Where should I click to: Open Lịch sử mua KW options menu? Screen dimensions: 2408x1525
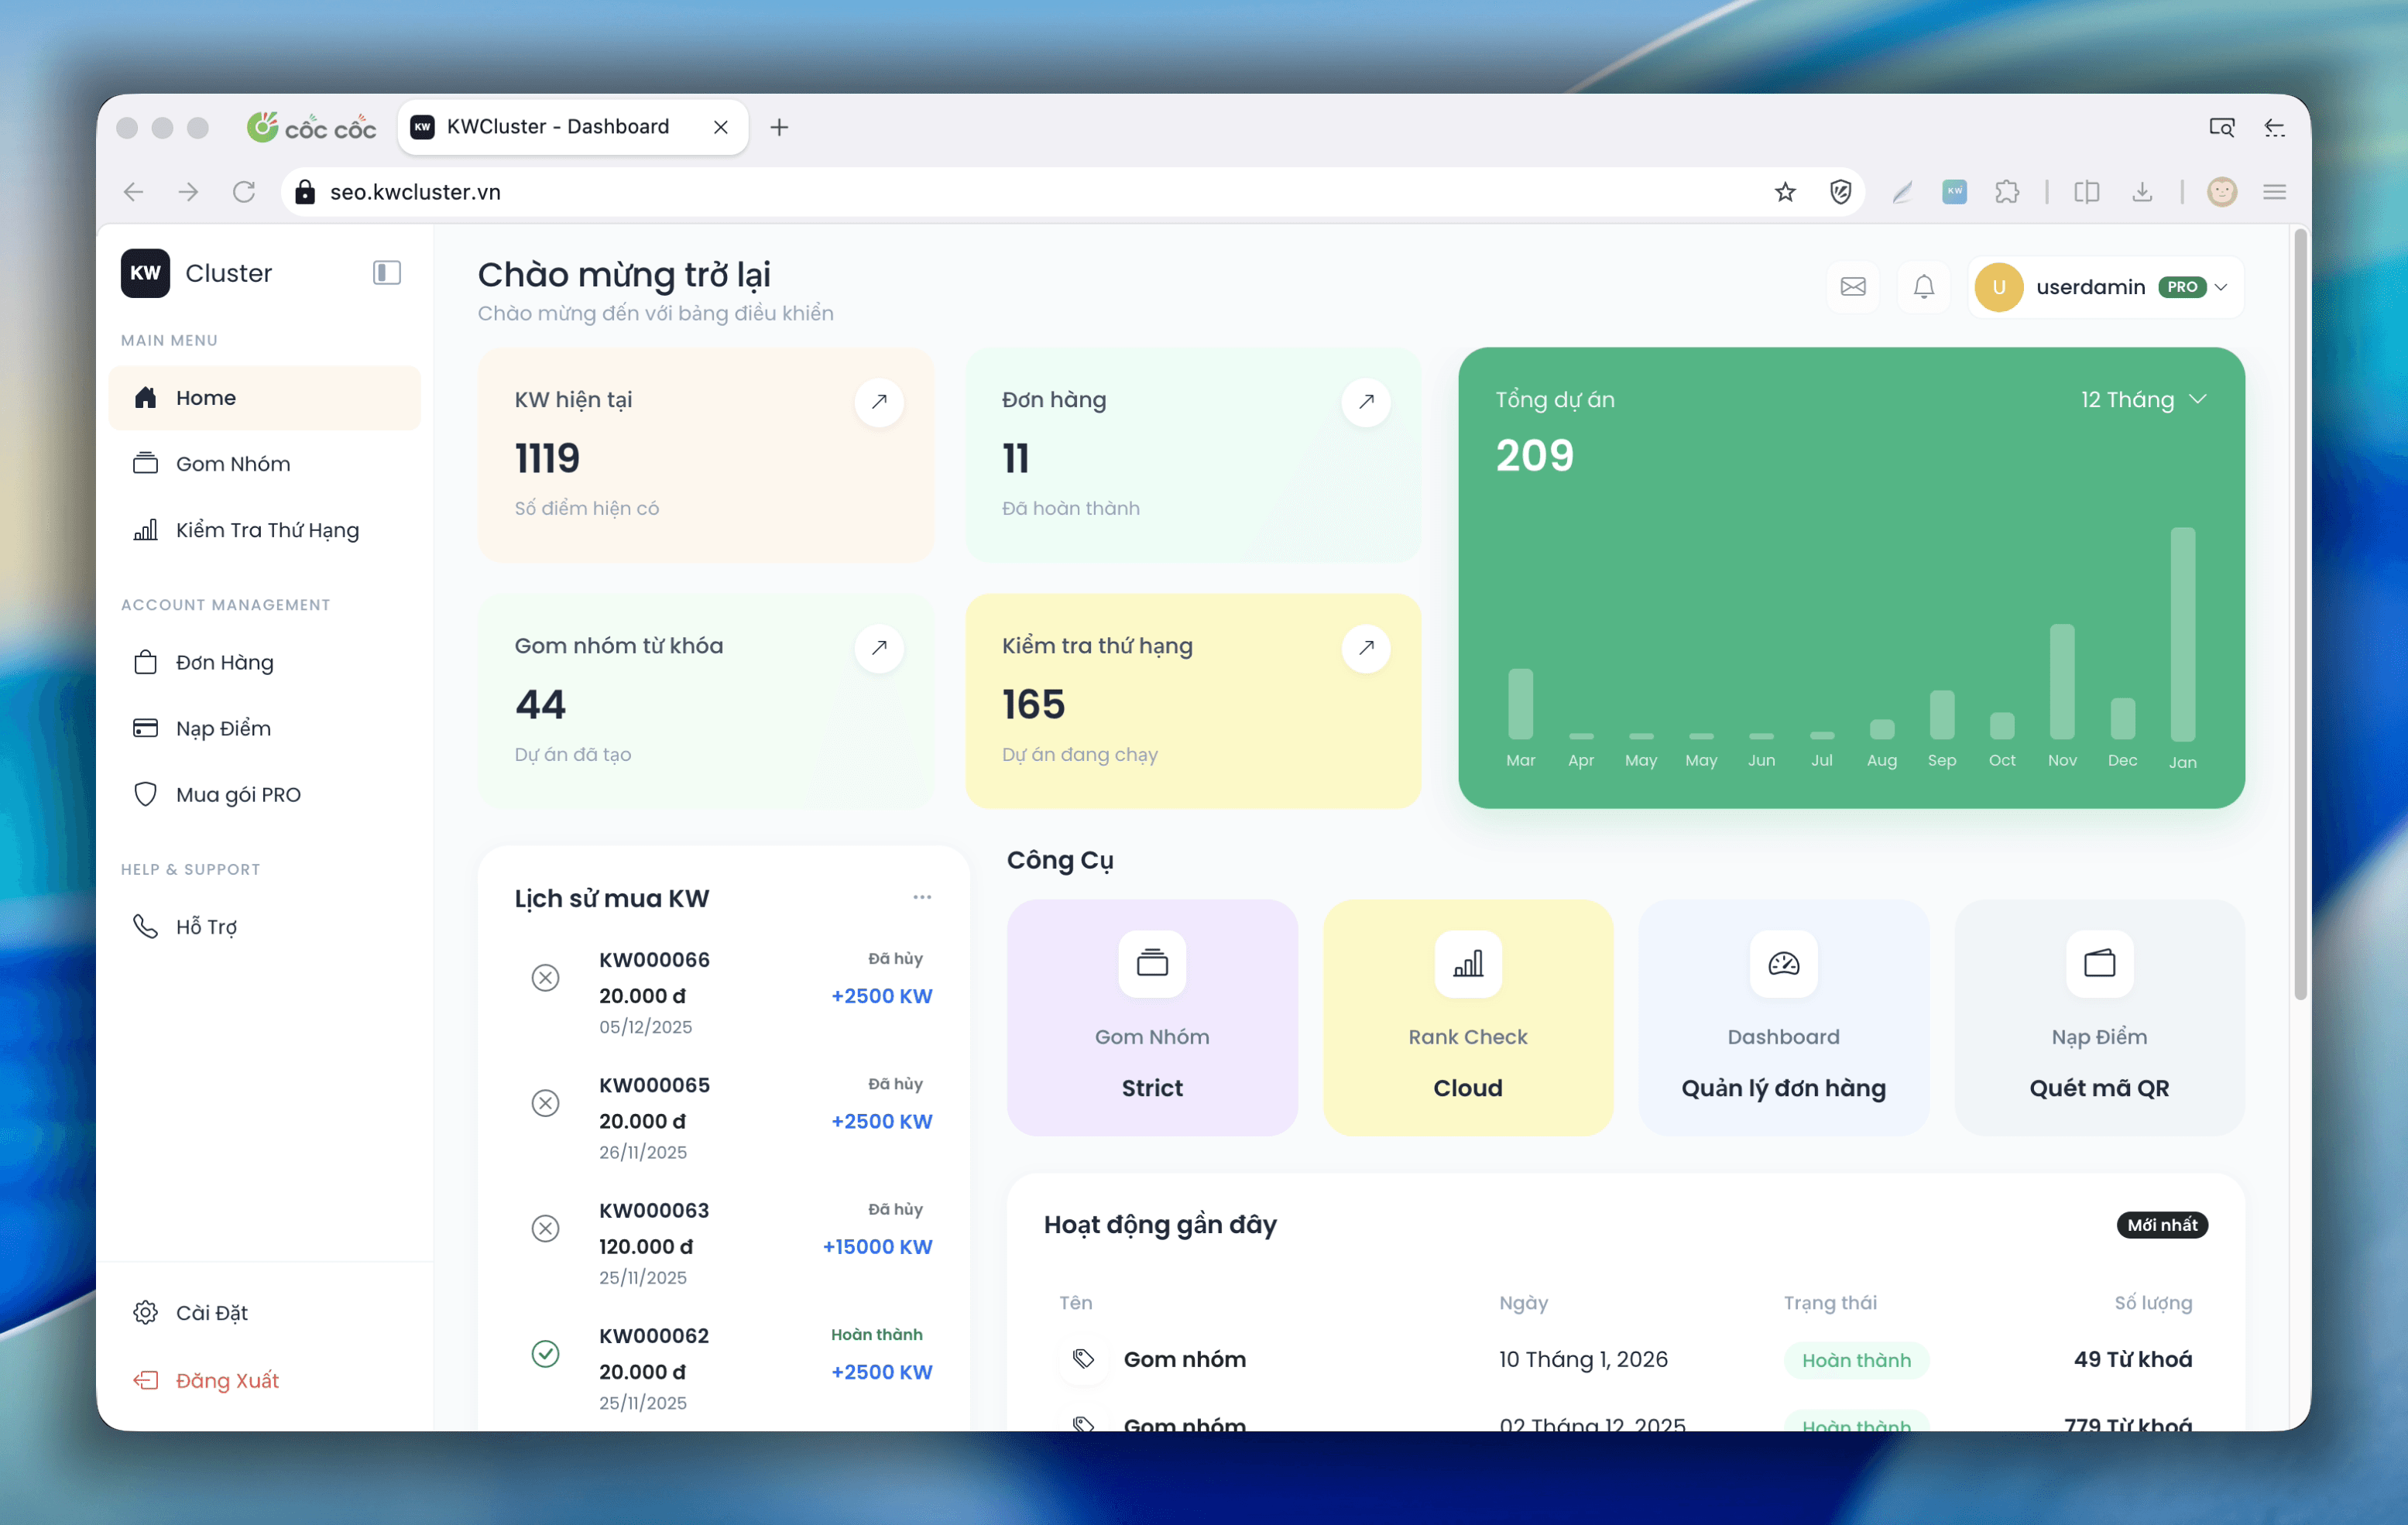tap(921, 897)
